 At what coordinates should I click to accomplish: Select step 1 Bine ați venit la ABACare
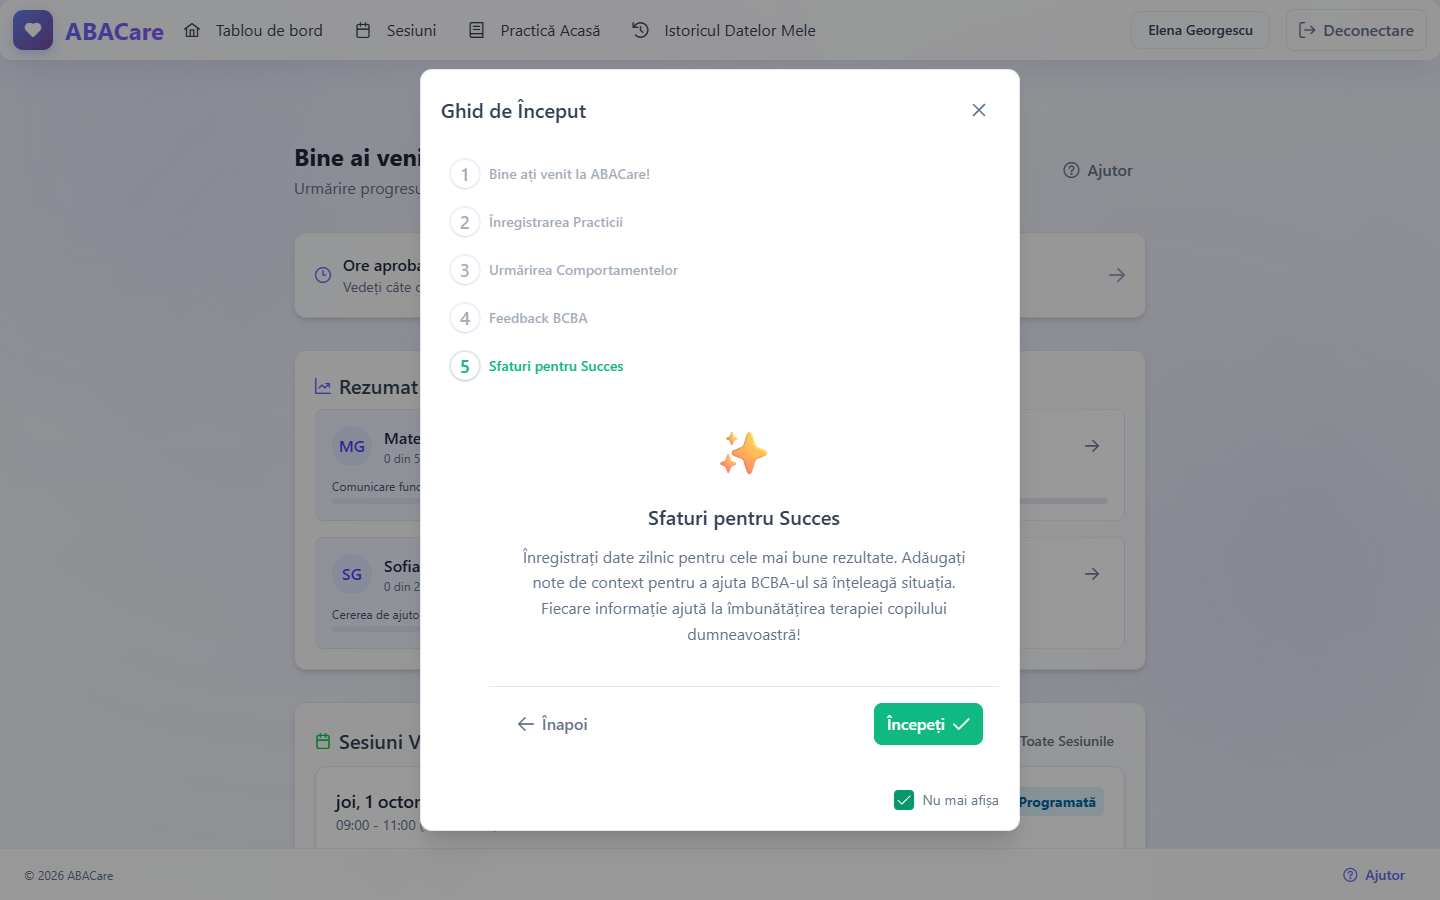[550, 174]
